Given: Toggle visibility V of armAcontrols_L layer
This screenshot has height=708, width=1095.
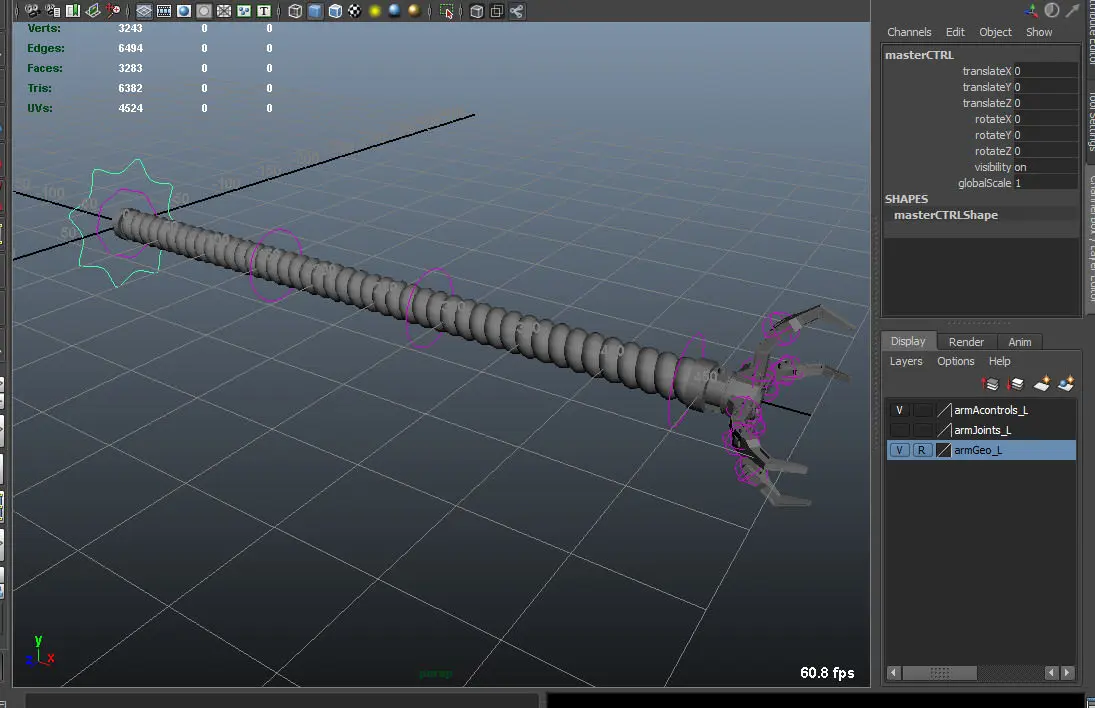Looking at the screenshot, I should 899,411.
